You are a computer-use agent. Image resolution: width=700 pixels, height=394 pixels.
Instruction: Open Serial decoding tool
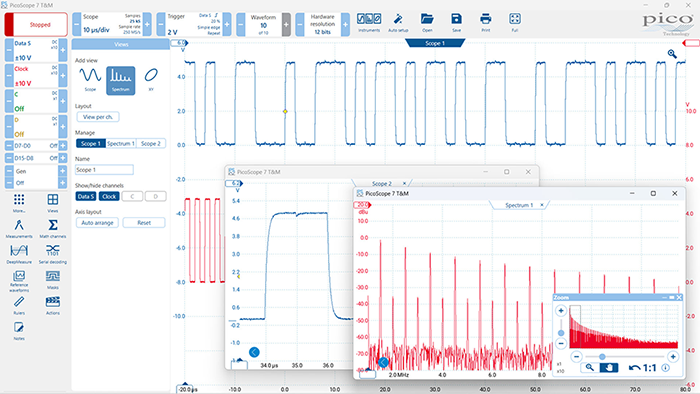53,253
